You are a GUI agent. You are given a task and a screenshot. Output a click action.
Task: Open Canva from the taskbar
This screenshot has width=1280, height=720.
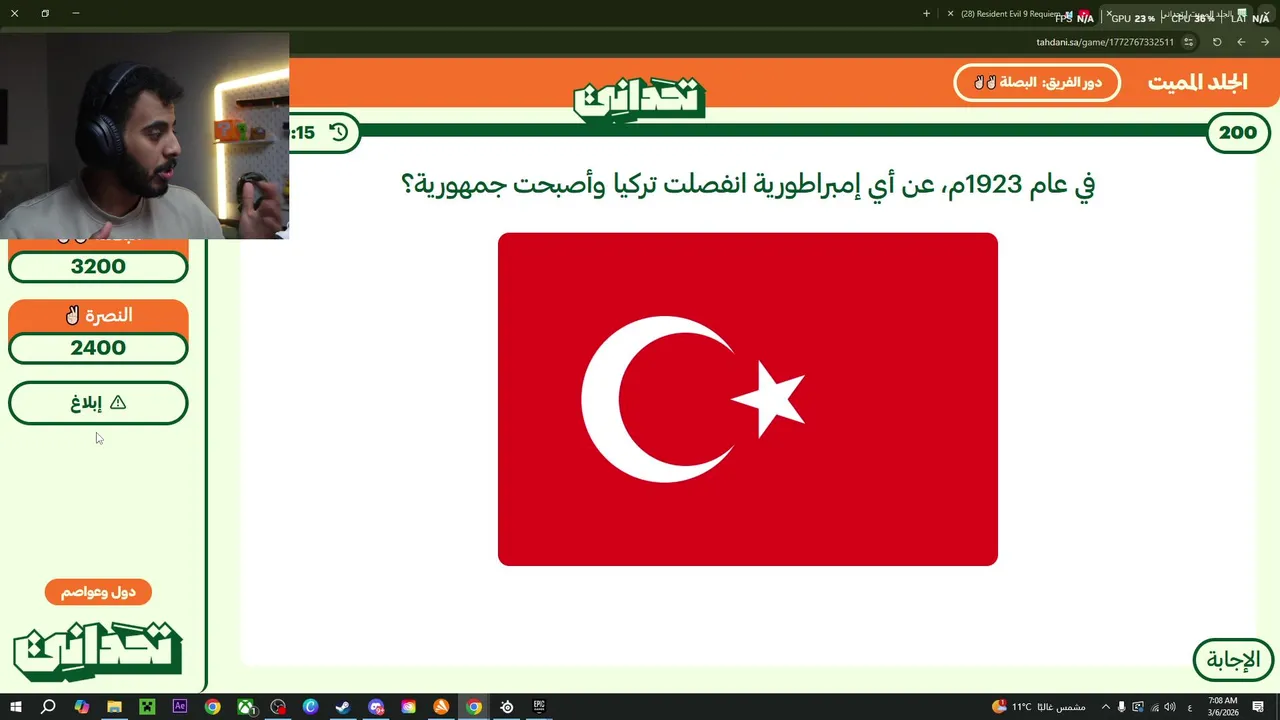(x=310, y=707)
